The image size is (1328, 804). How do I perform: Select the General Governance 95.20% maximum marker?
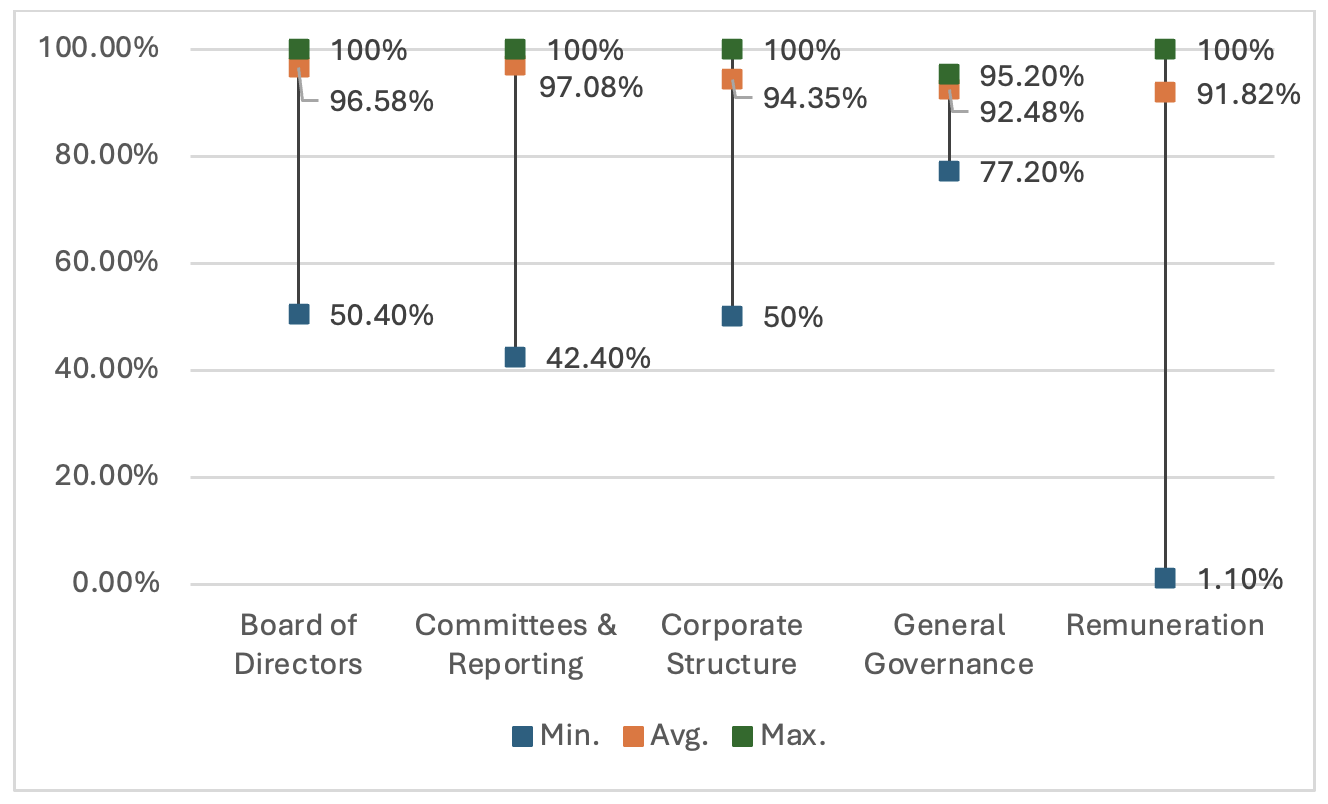click(x=949, y=75)
